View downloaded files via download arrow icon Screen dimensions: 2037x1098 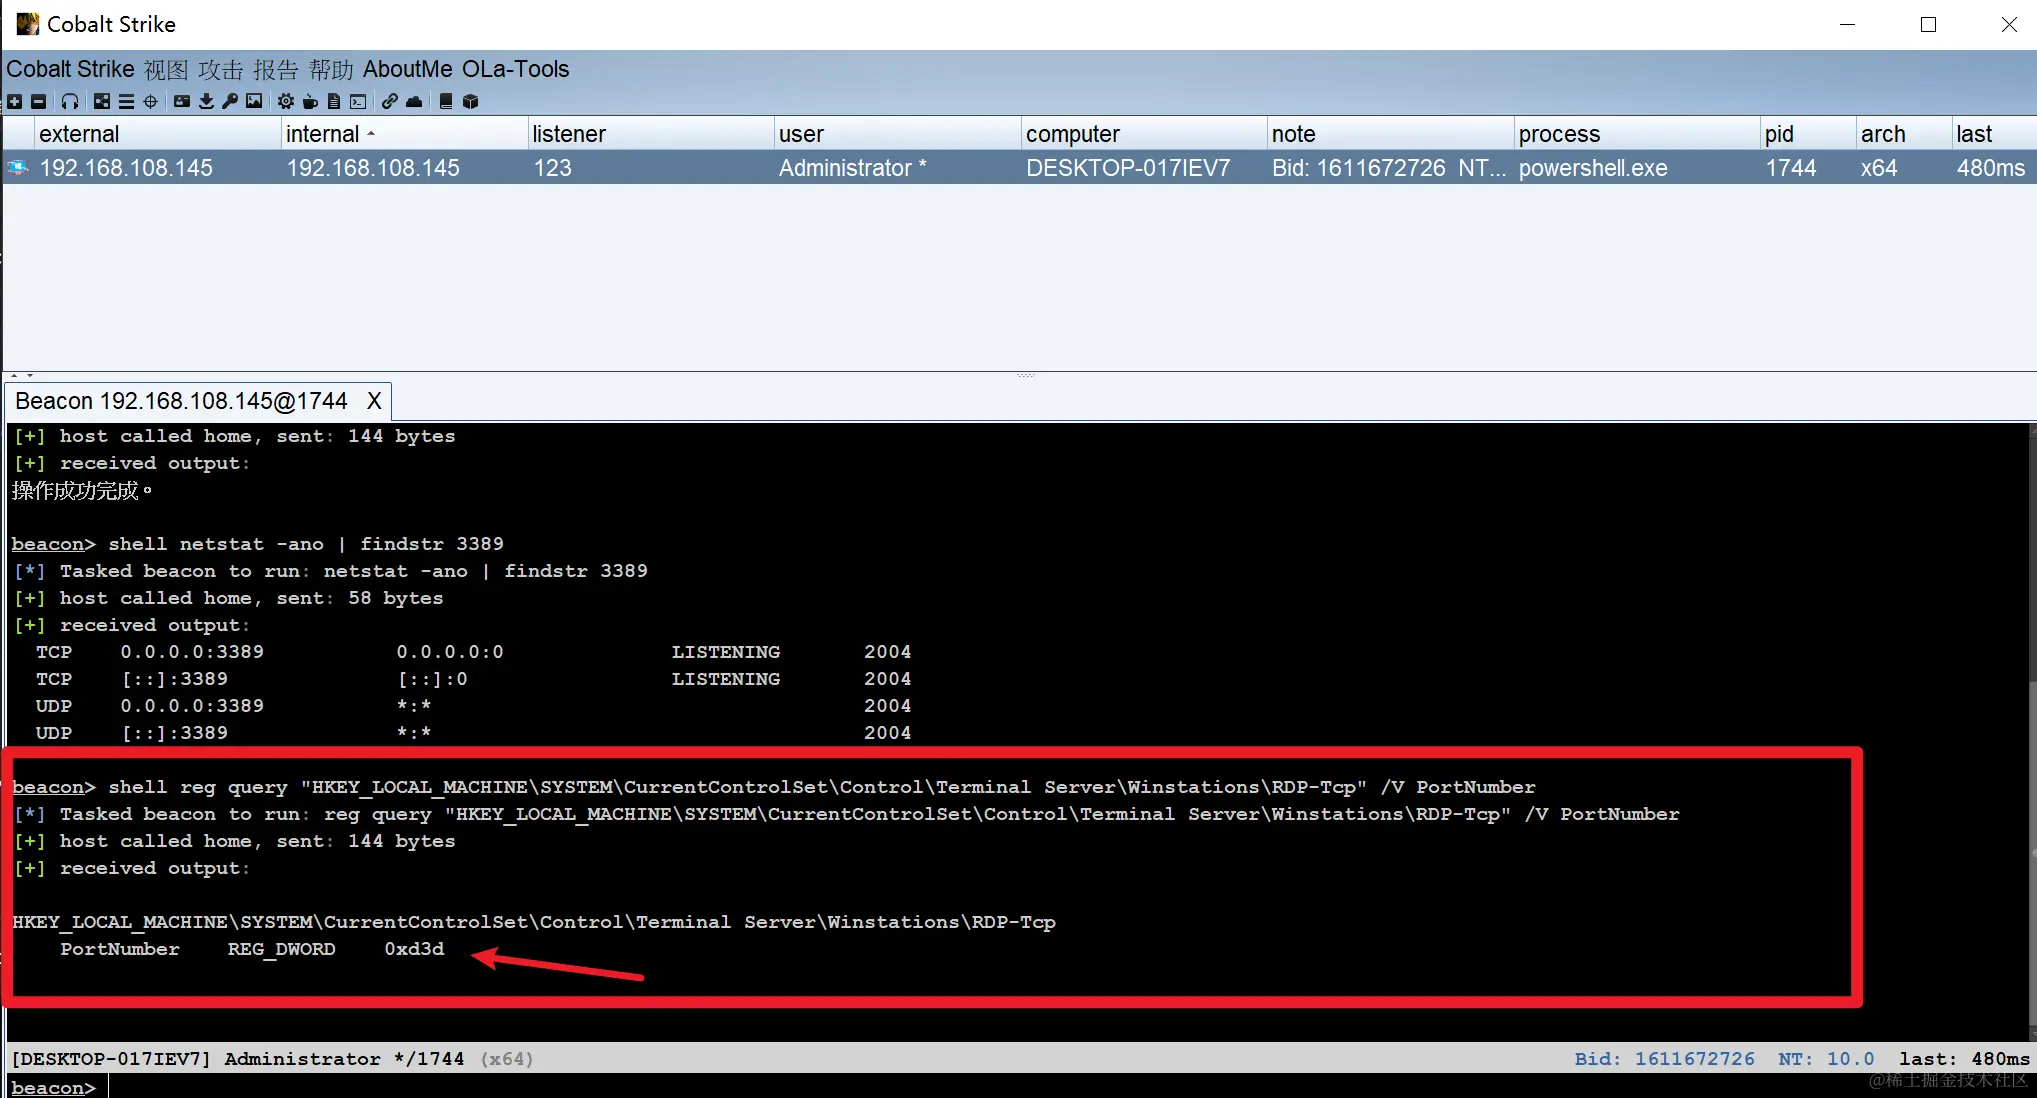[x=206, y=101]
